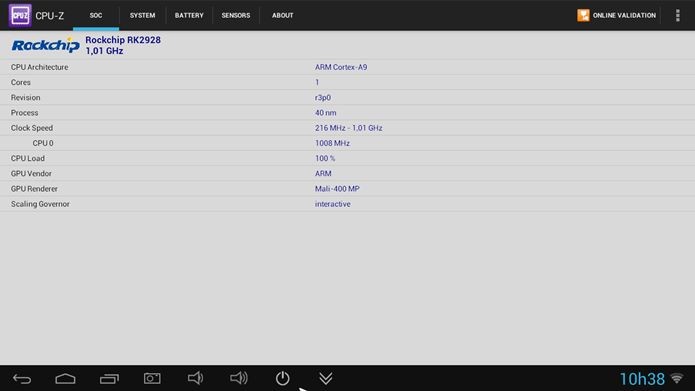695x391 pixels.
Task: Go to the home screen icon
Action: coord(65,379)
